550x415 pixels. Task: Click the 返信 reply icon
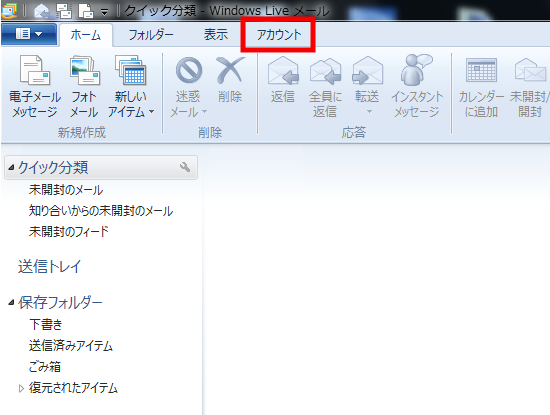[x=283, y=71]
